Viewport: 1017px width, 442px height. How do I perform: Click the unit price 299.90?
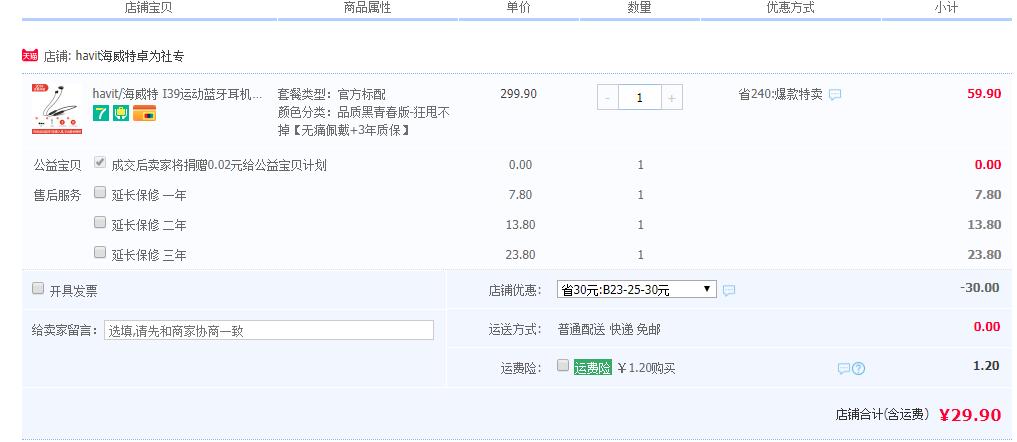point(518,94)
